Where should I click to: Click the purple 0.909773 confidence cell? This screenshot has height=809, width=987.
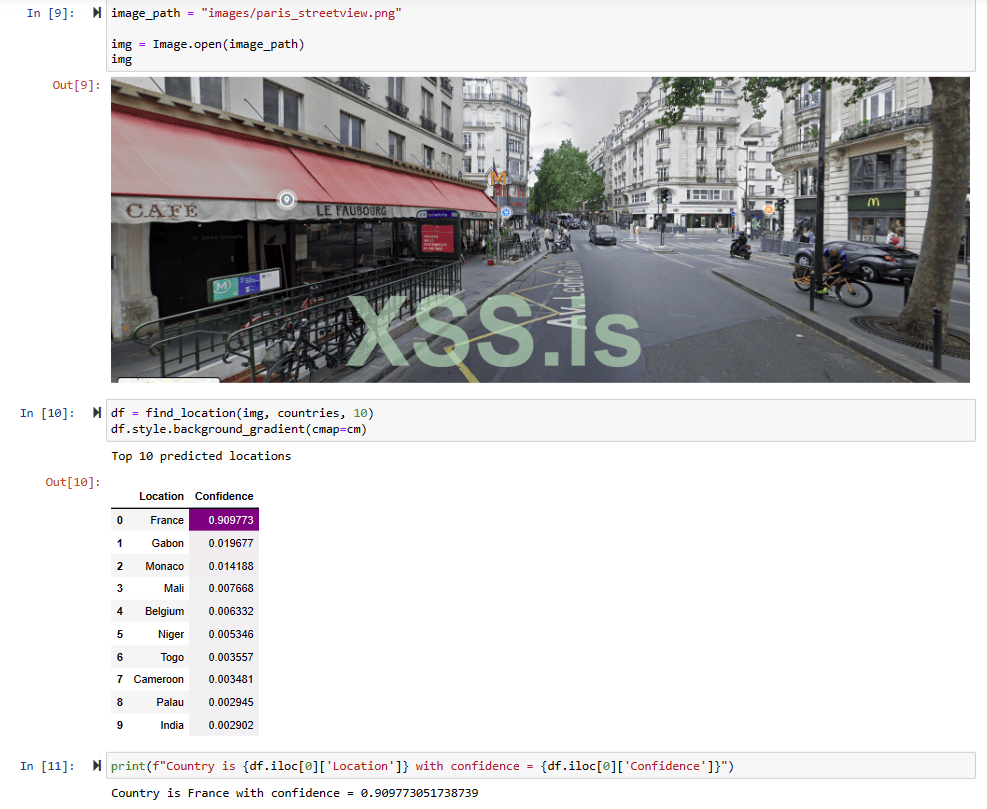pyautogui.click(x=224, y=520)
